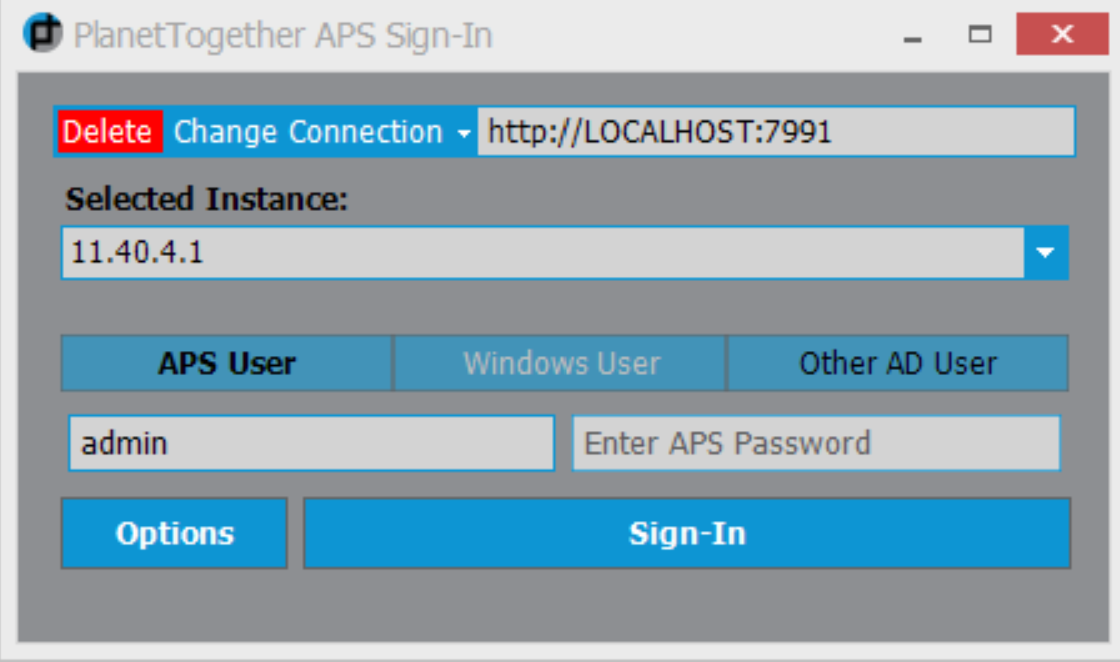The height and width of the screenshot is (662, 1120).
Task: Close the PlanetTogether APS Sign-In window
Action: 1062,34
